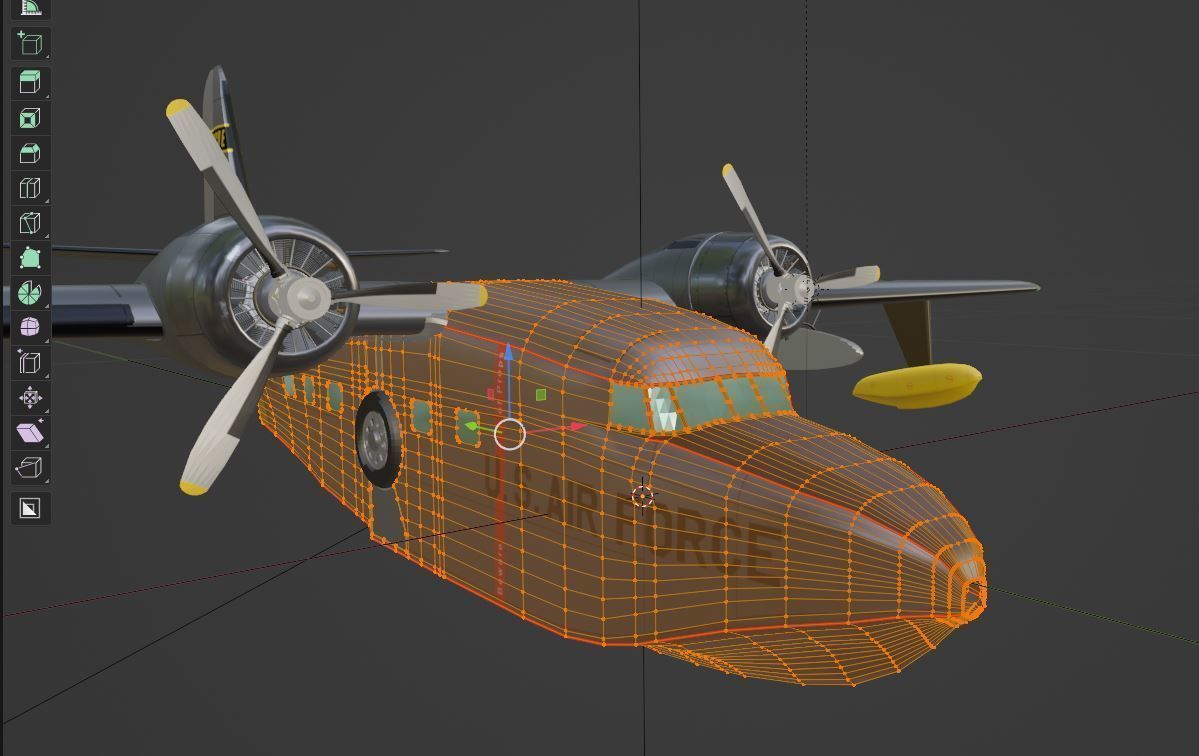
Task: Click the green Y-axis gizmo arrow
Action: coord(473,427)
